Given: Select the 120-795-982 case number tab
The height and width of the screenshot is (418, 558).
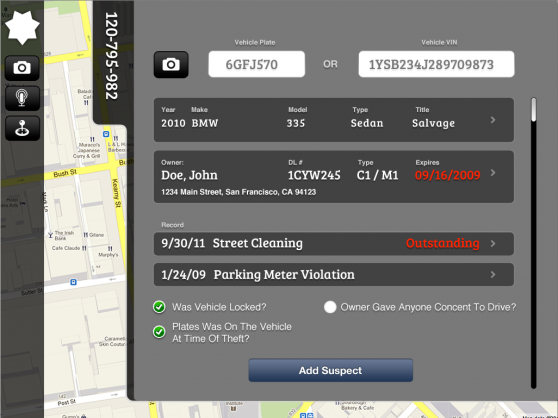Looking at the screenshot, I should 111,57.
